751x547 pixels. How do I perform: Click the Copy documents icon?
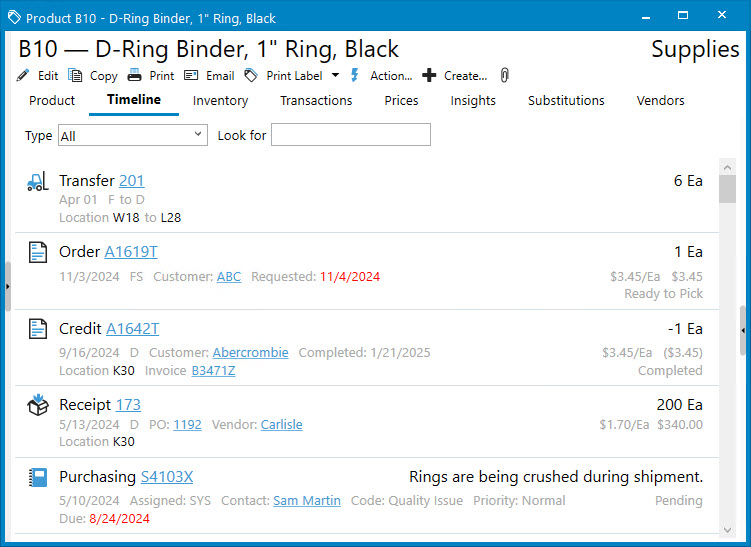coord(75,76)
